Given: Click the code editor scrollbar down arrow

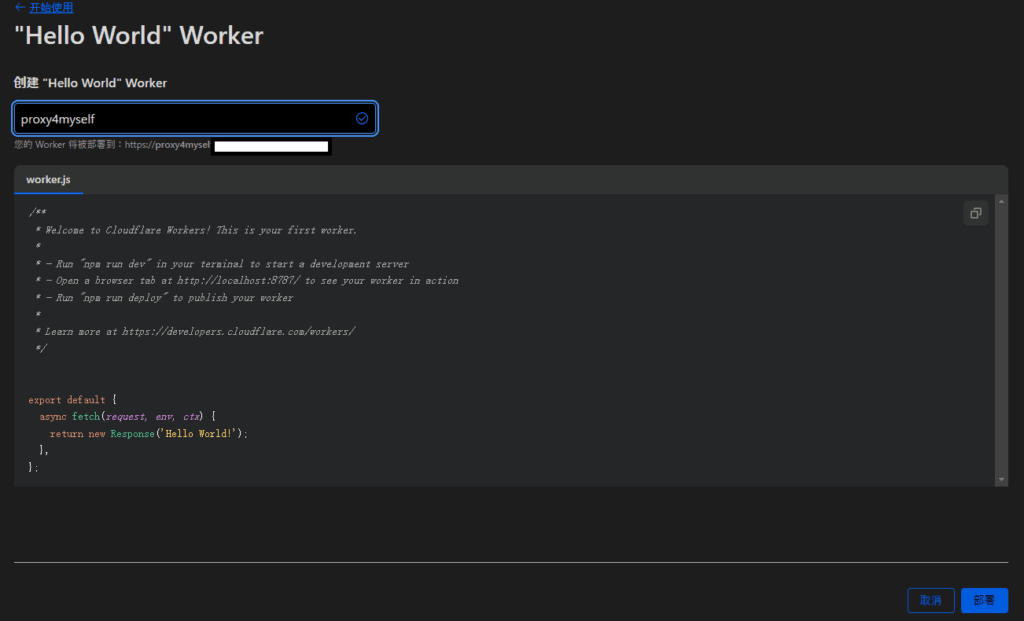Looking at the screenshot, I should pos(1002,480).
